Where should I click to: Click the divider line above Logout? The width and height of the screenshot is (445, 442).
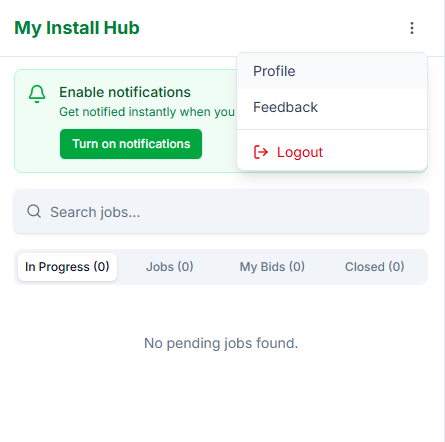332,129
